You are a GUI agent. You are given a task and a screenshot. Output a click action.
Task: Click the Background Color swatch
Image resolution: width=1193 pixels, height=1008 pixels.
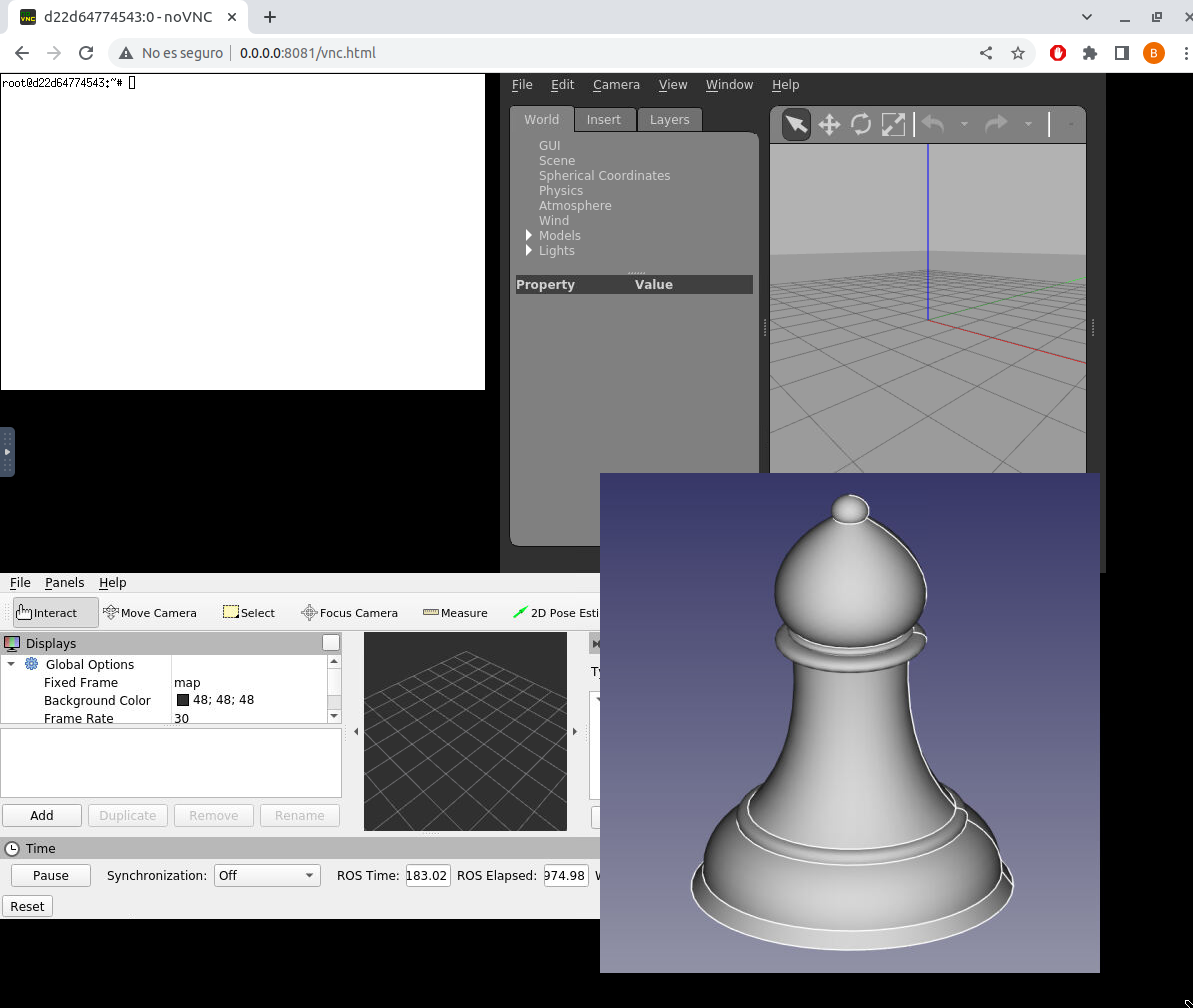(183, 700)
